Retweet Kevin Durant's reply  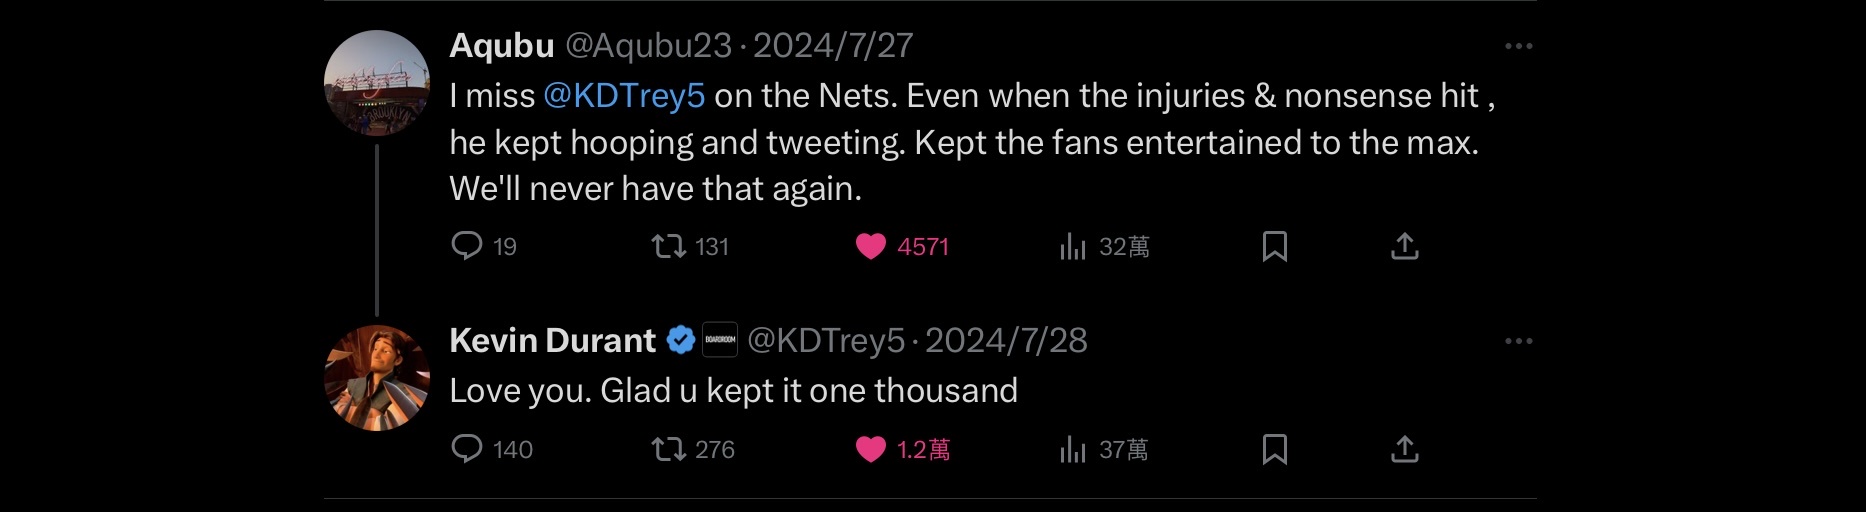668,449
